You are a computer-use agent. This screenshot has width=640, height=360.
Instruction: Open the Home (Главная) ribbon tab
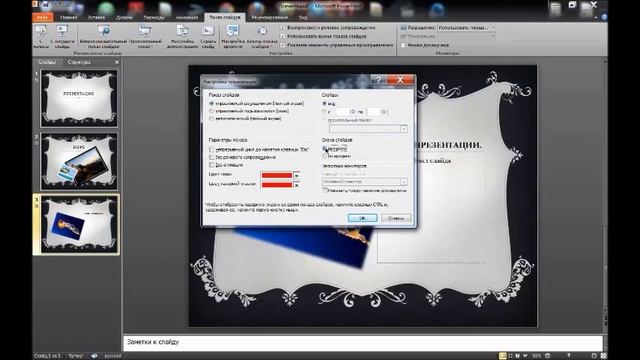click(69, 18)
